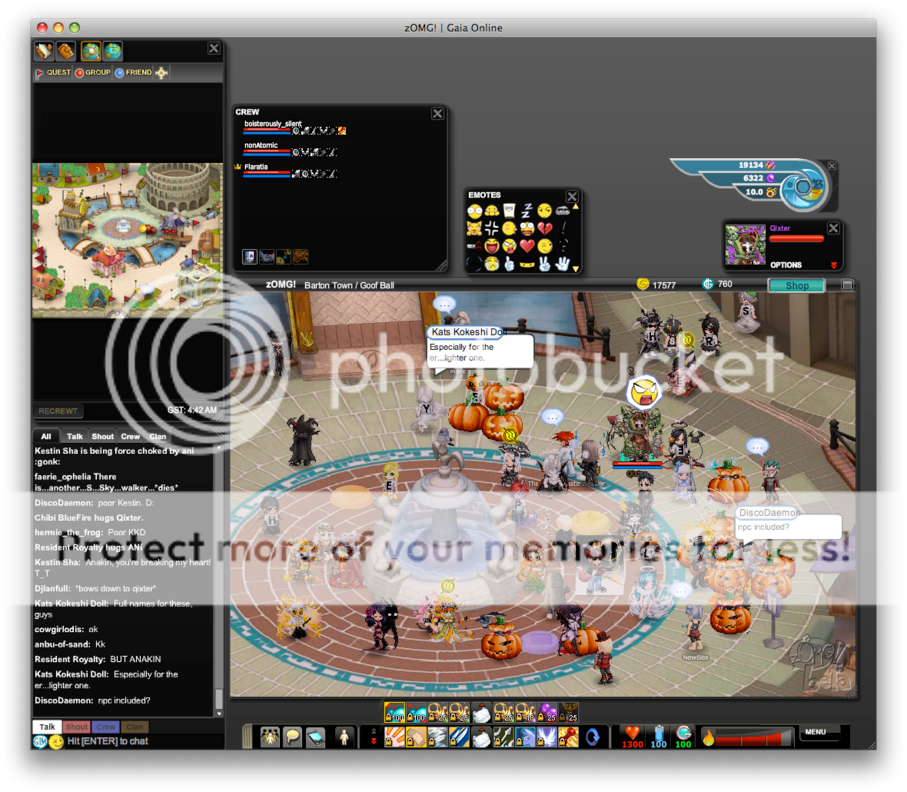
Task: Center map with the yellow crosshair icon
Action: pos(162,73)
